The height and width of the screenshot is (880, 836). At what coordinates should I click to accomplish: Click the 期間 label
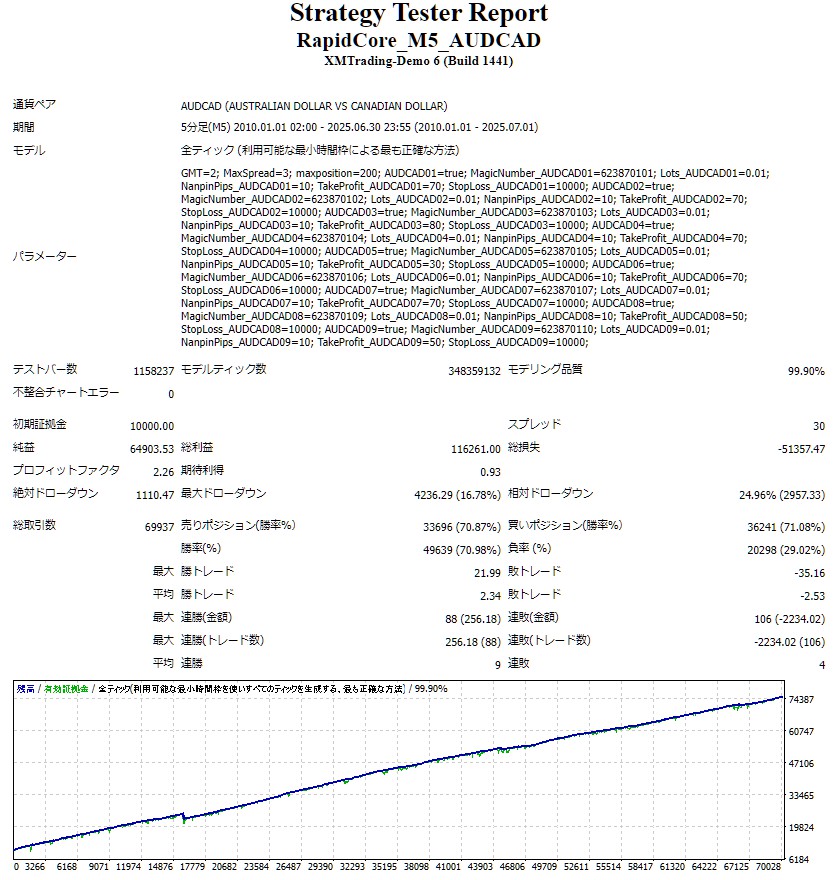[x=24, y=127]
